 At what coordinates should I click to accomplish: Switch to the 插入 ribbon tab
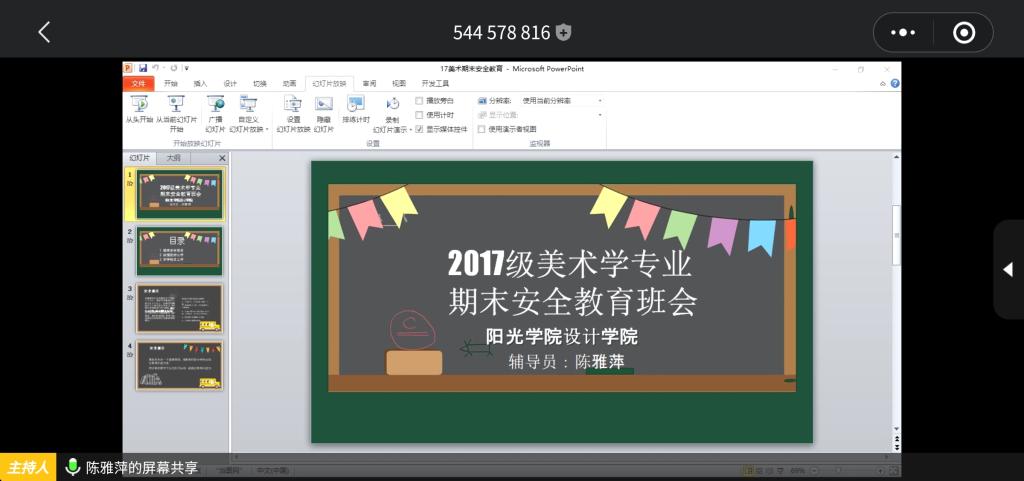[200, 84]
